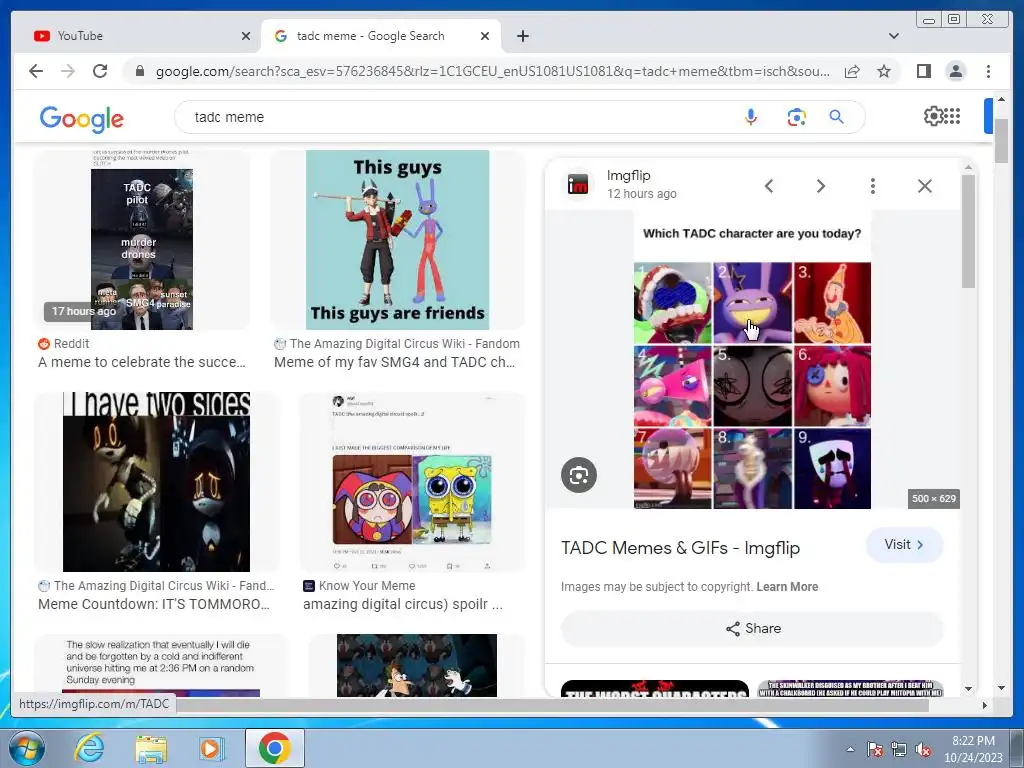Share the previewed image
The width and height of the screenshot is (1024, 768).
(x=752, y=628)
